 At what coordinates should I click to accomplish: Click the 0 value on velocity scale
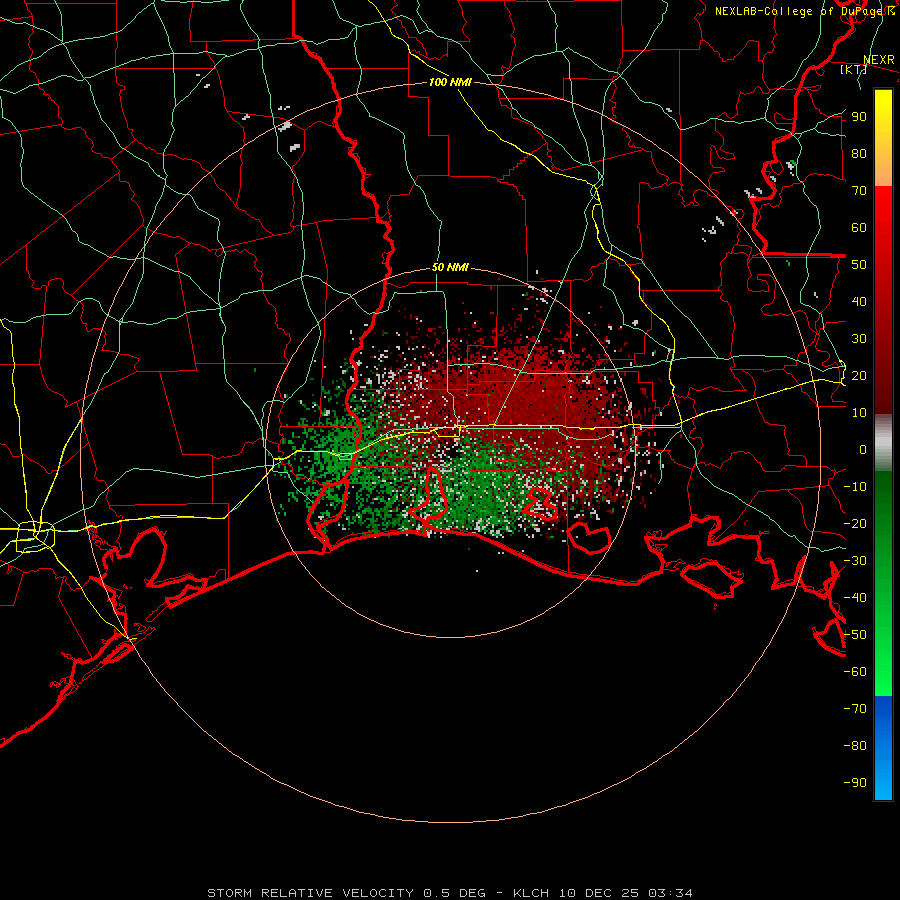[863, 449]
